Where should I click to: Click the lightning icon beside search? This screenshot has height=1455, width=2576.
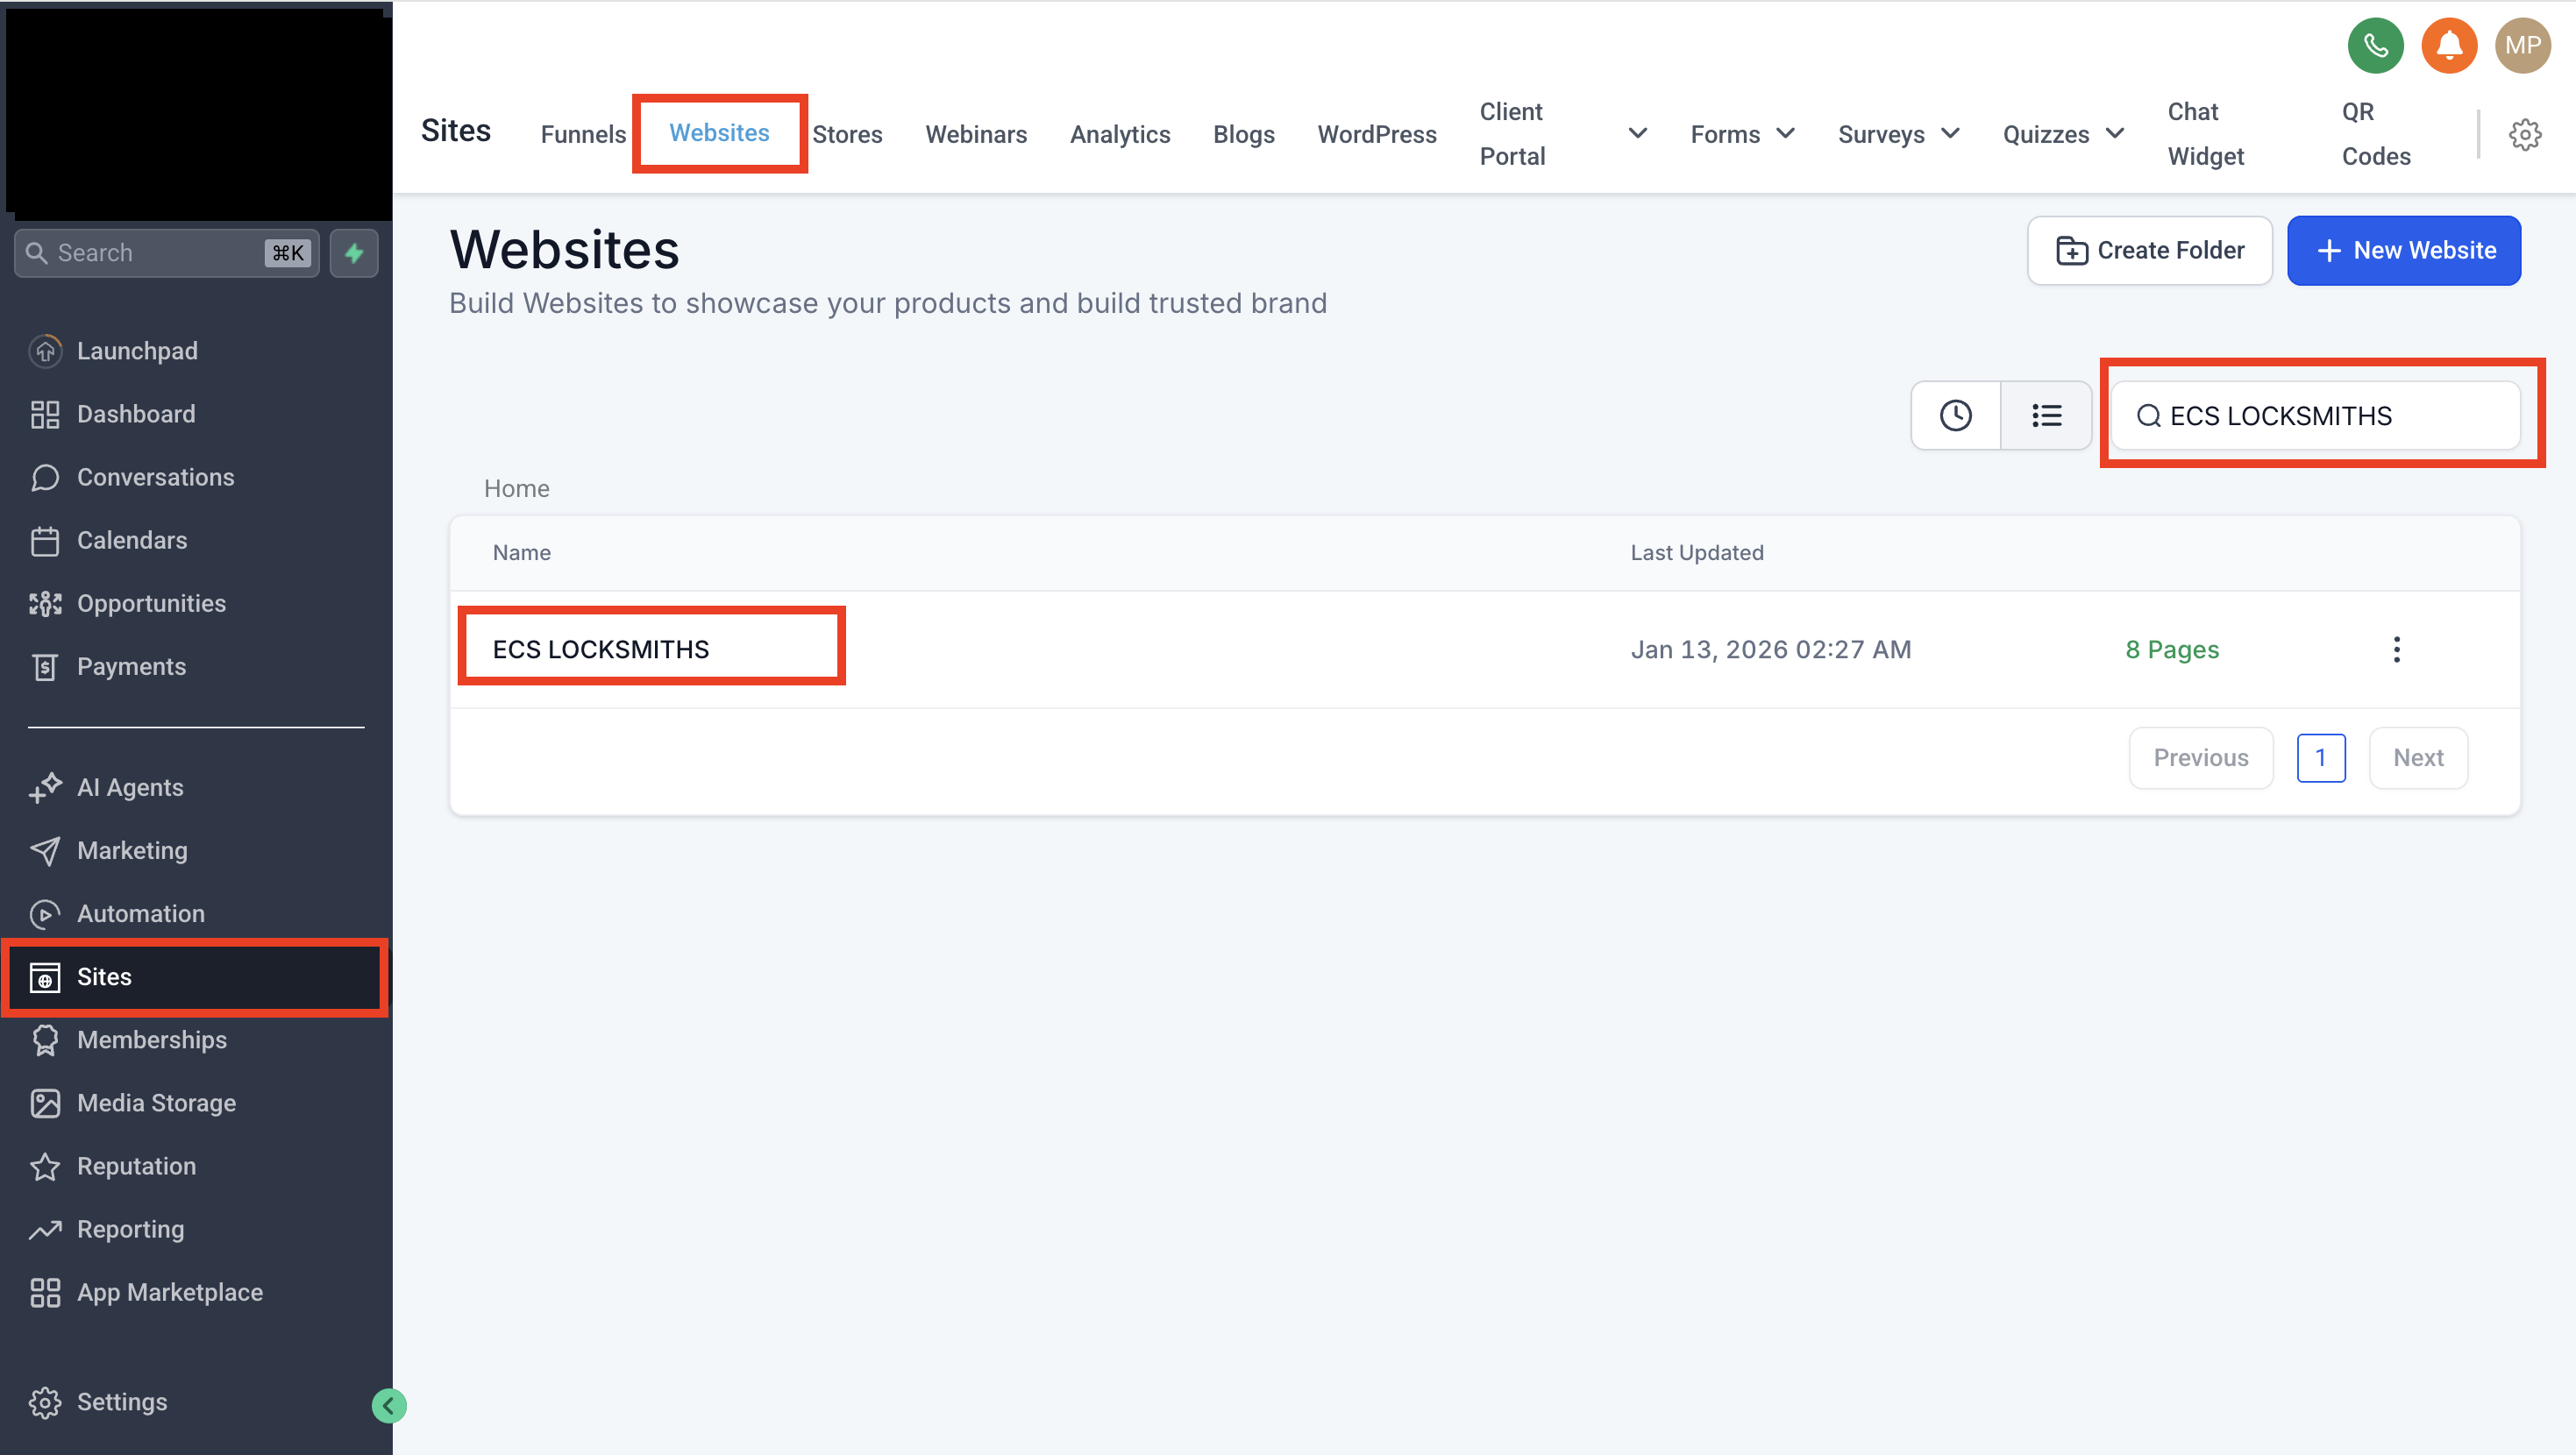[354, 253]
